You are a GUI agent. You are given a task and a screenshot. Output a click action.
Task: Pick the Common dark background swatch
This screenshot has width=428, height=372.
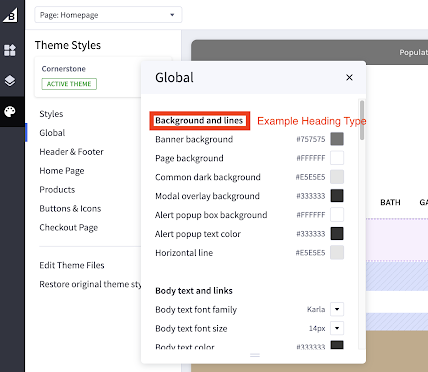(x=337, y=177)
